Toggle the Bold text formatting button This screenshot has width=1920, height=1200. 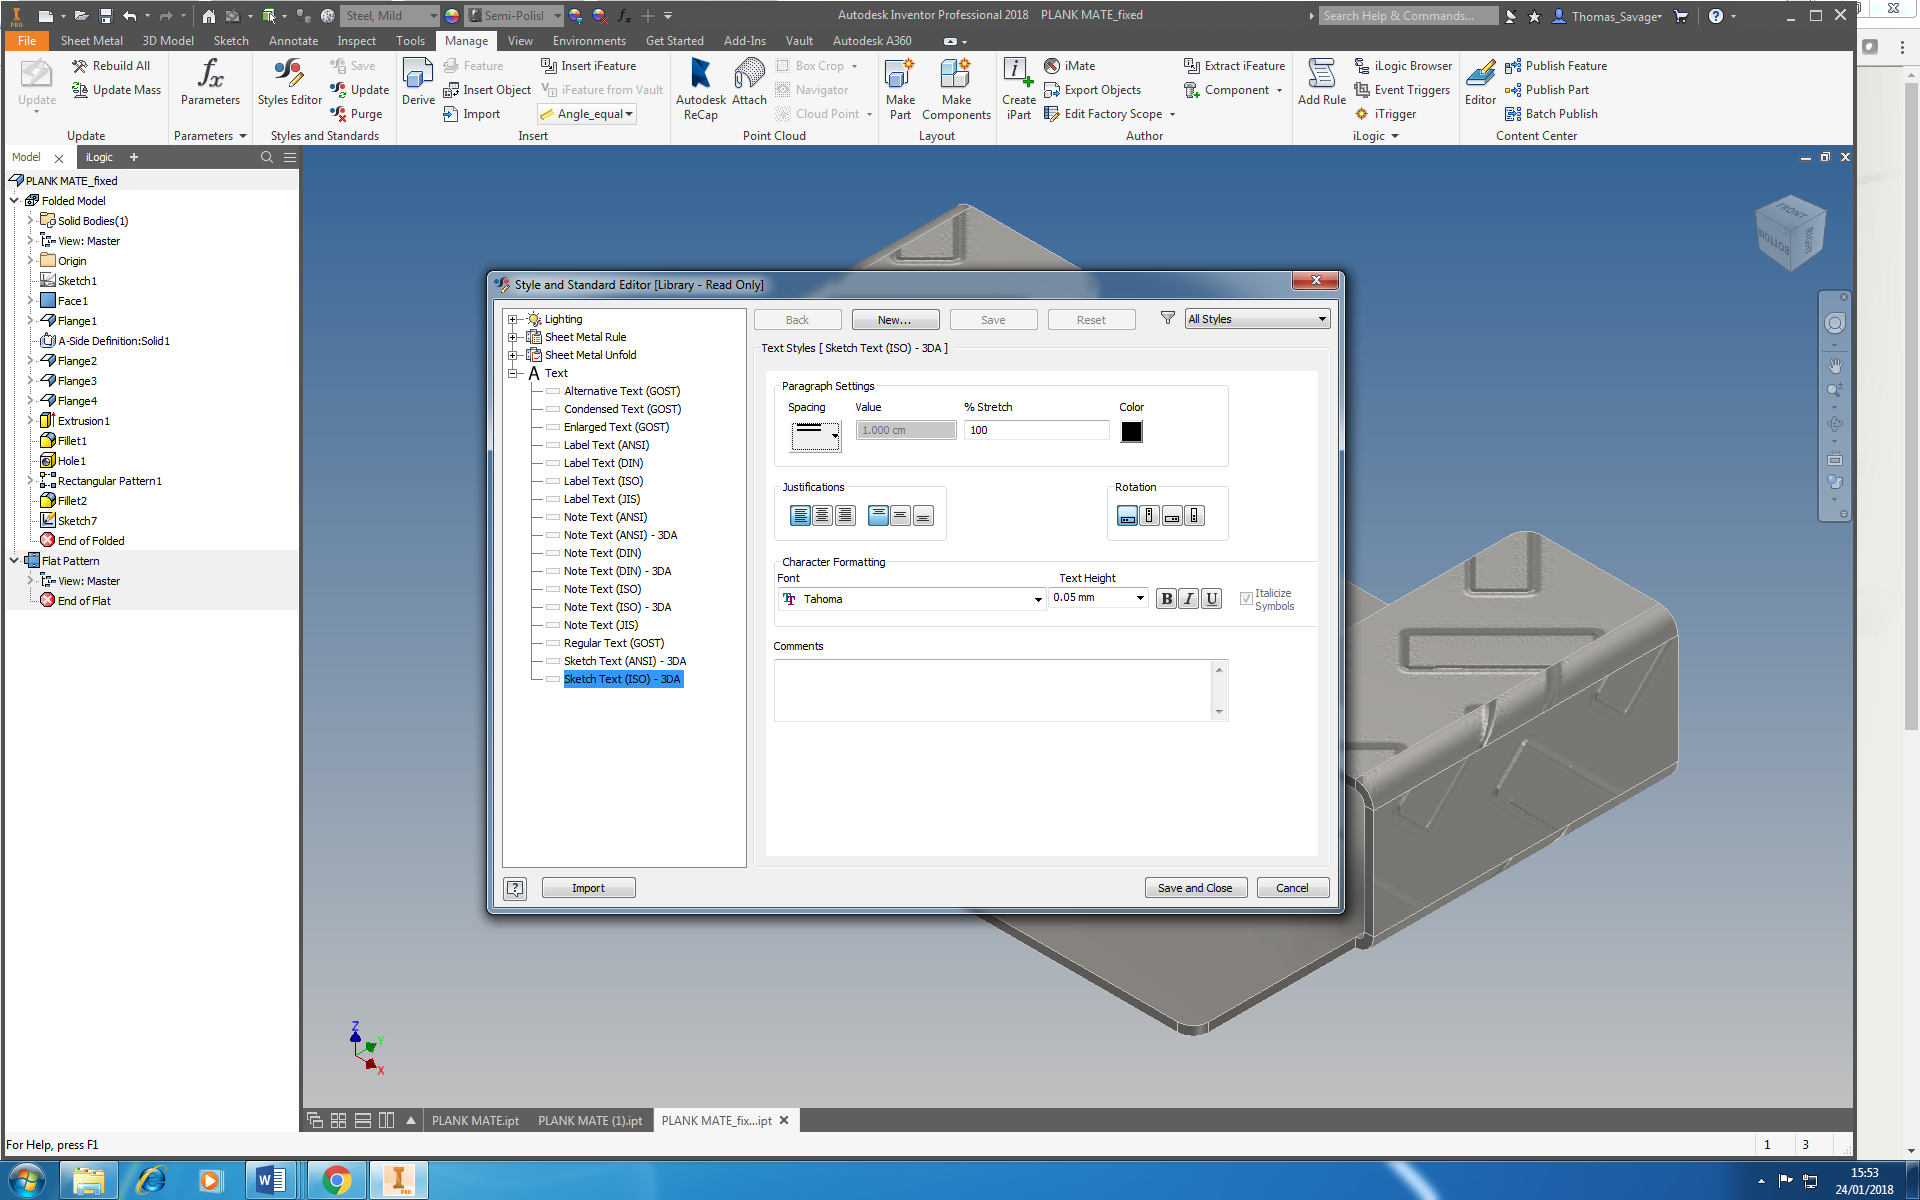[1166, 599]
